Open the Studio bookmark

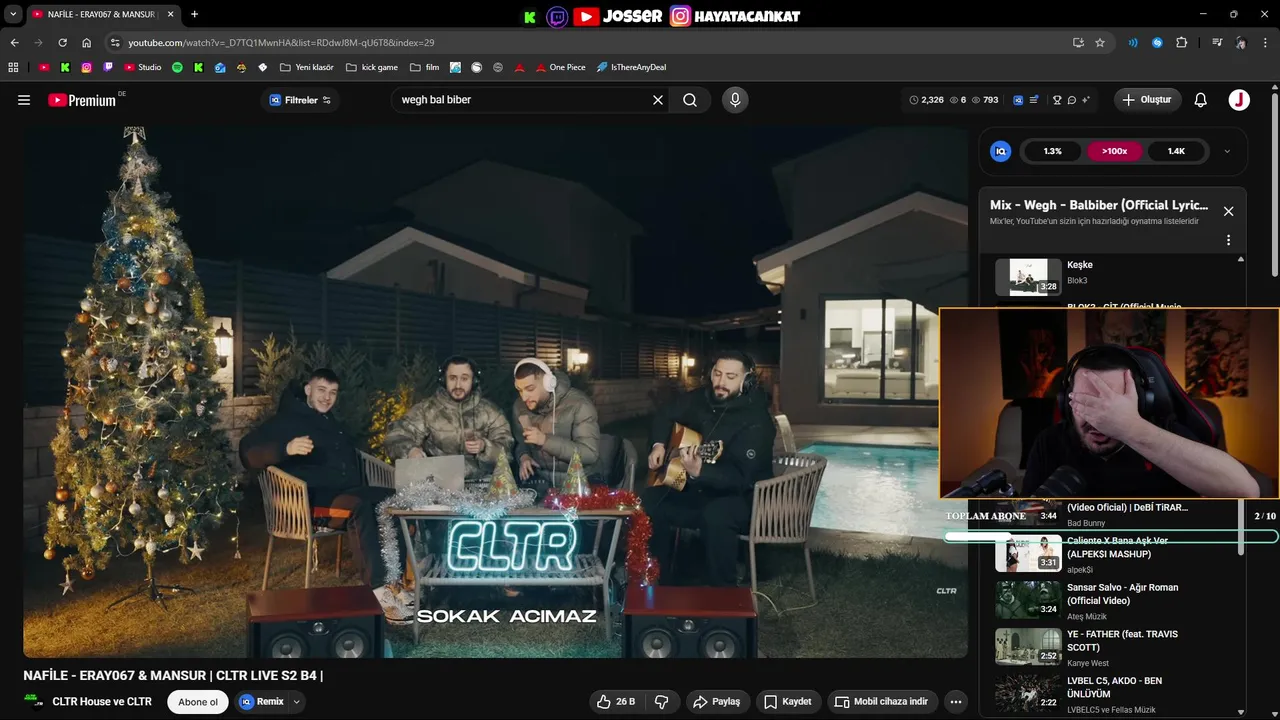pyautogui.click(x=142, y=67)
